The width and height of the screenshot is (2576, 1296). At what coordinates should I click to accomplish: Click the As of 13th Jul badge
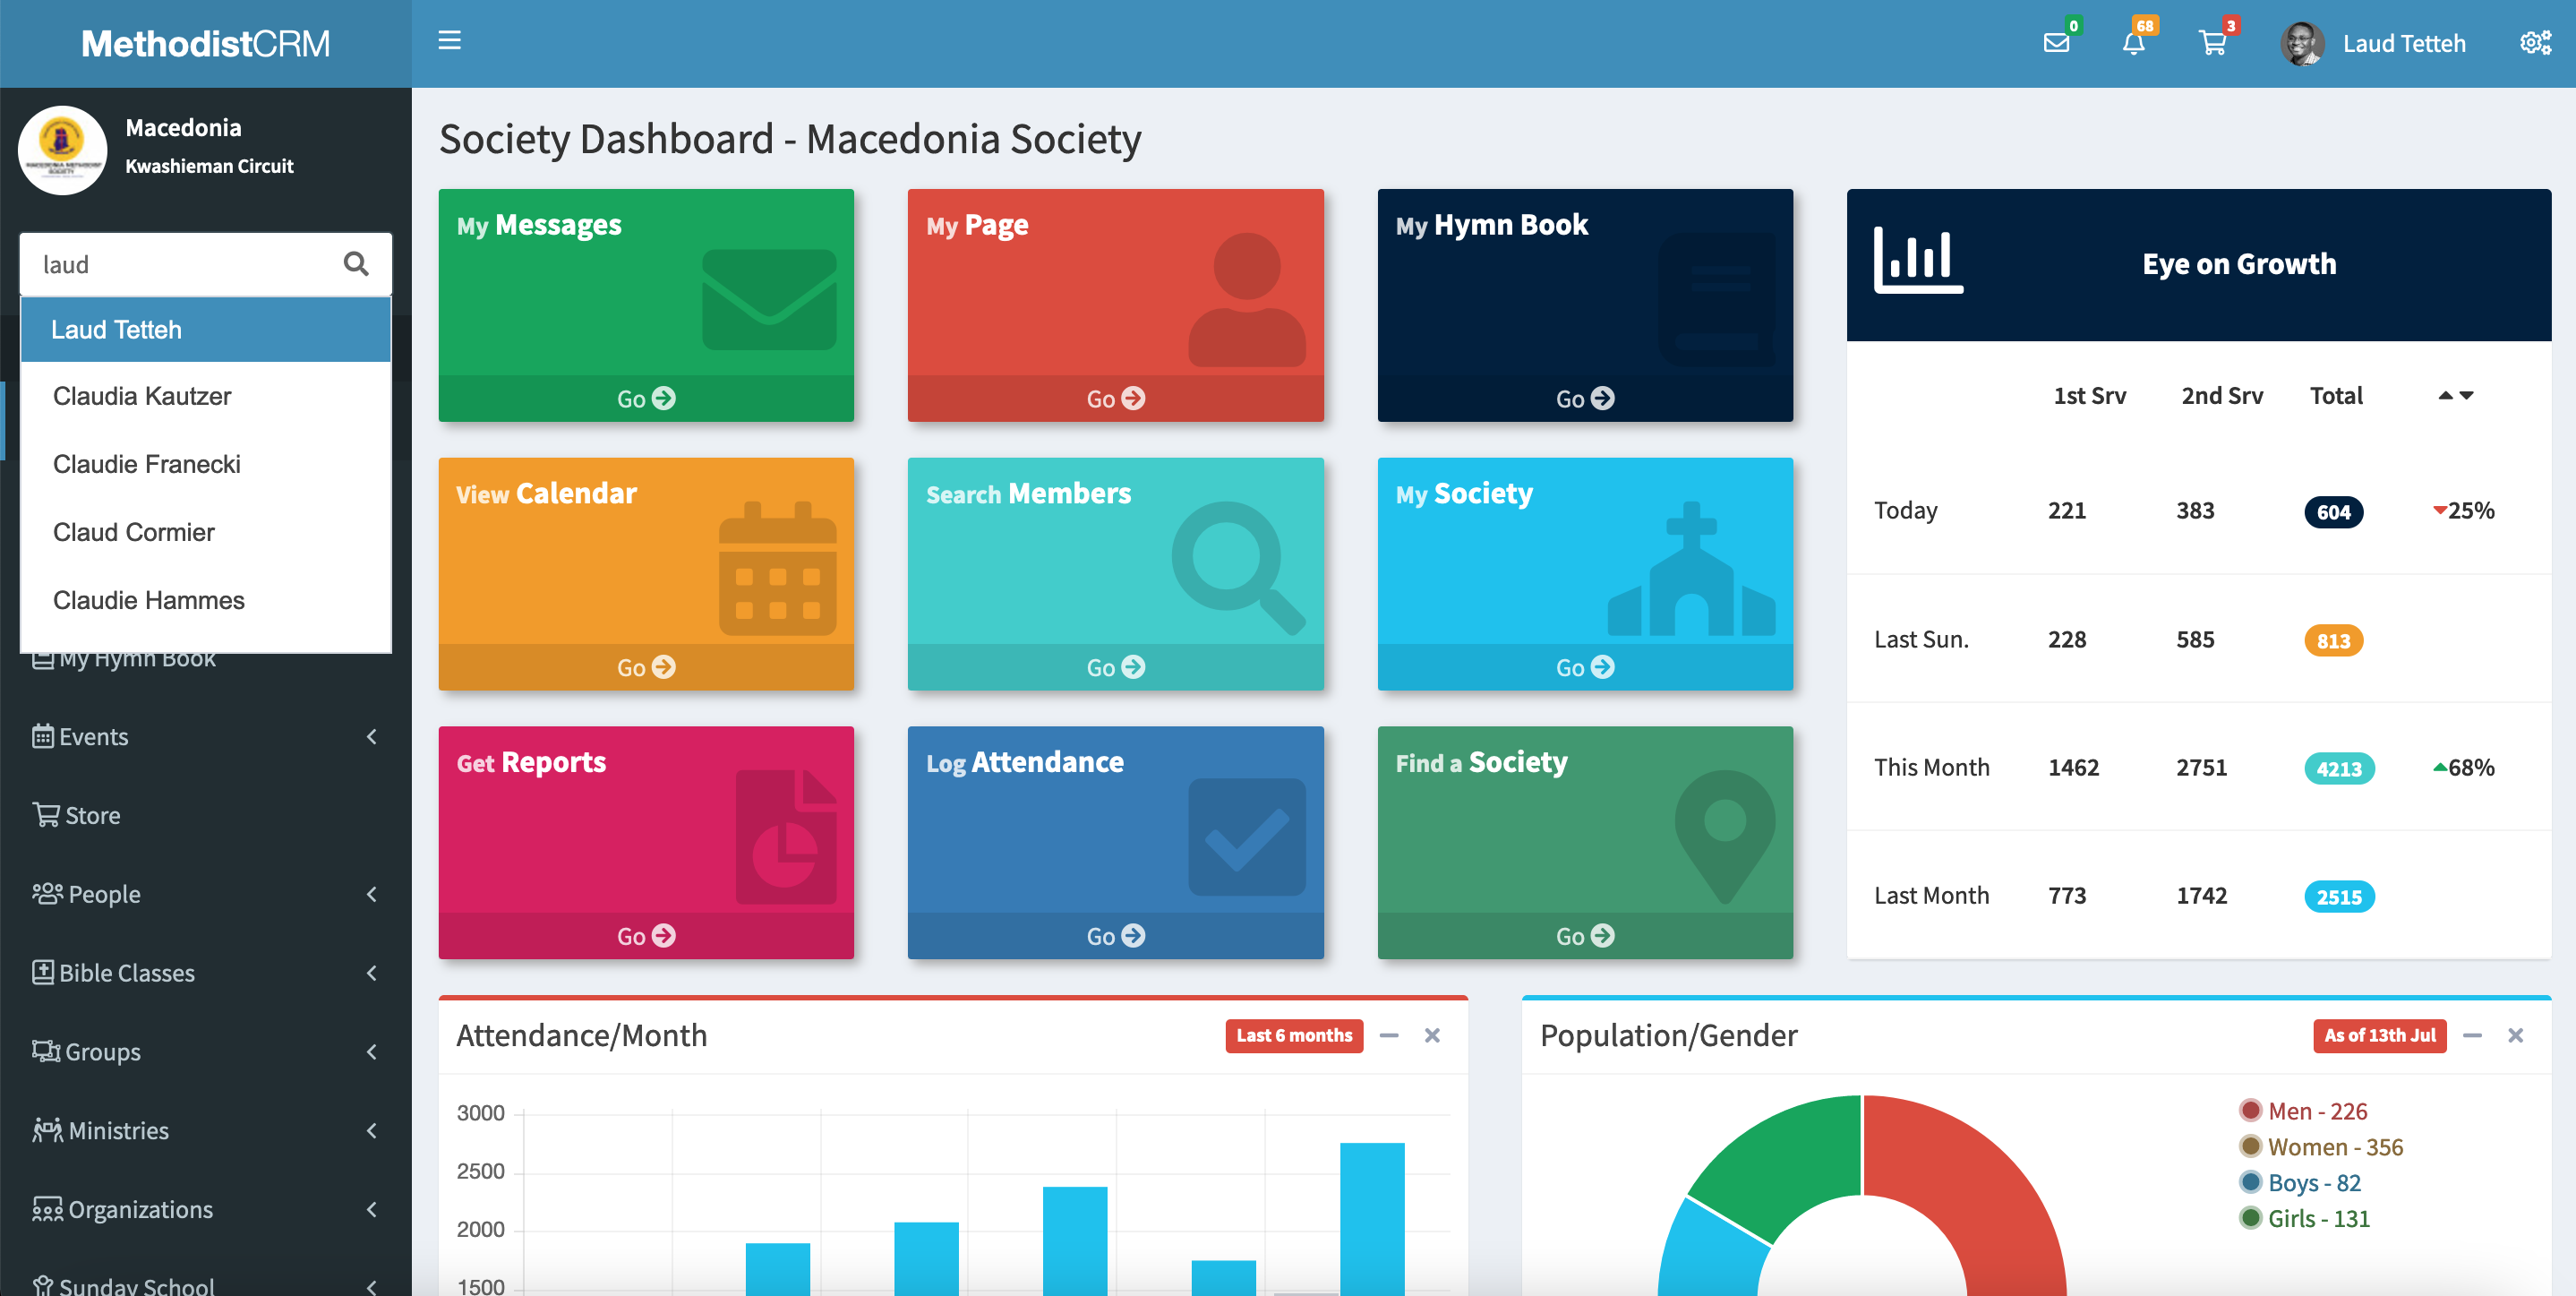2379,1035
